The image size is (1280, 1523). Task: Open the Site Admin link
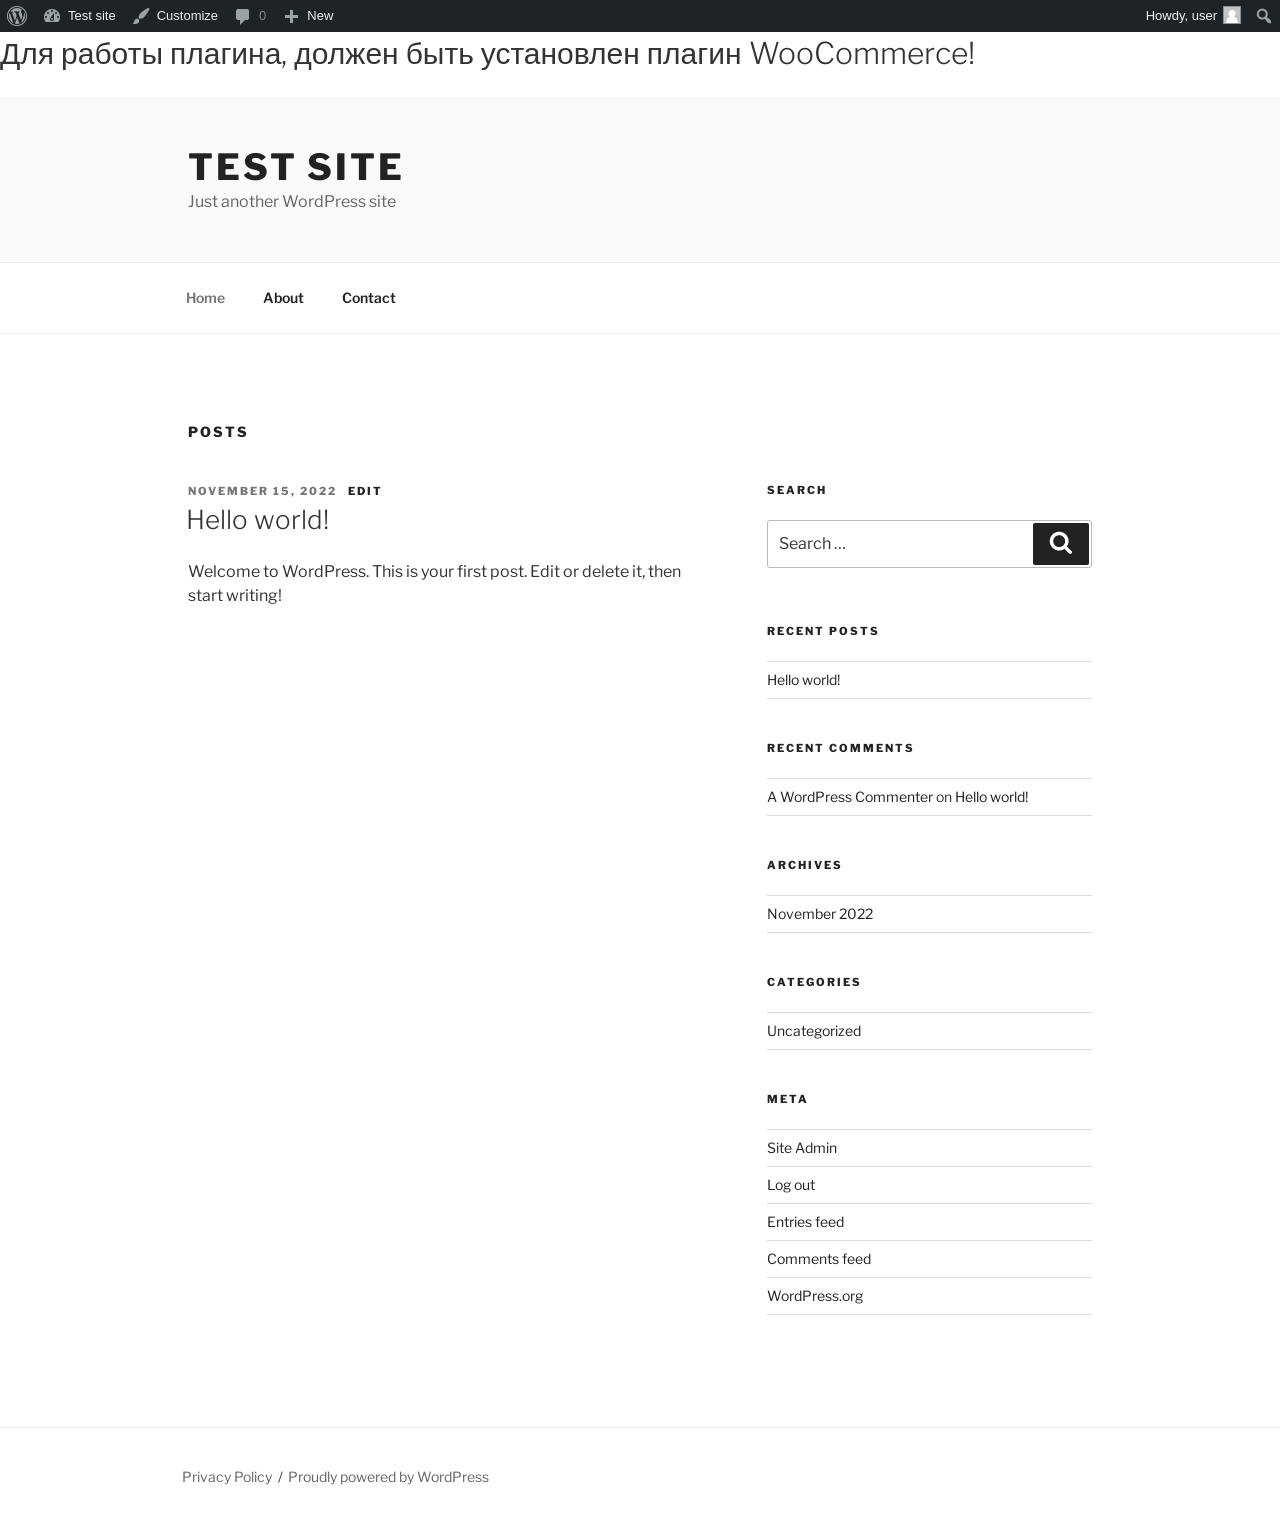tap(802, 1148)
